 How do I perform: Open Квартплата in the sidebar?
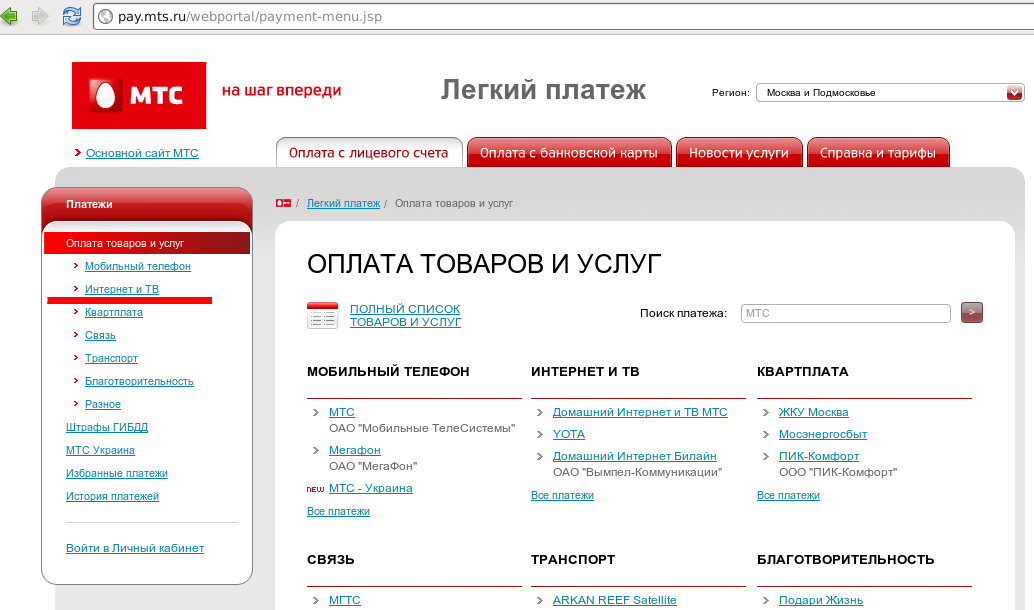click(x=113, y=313)
